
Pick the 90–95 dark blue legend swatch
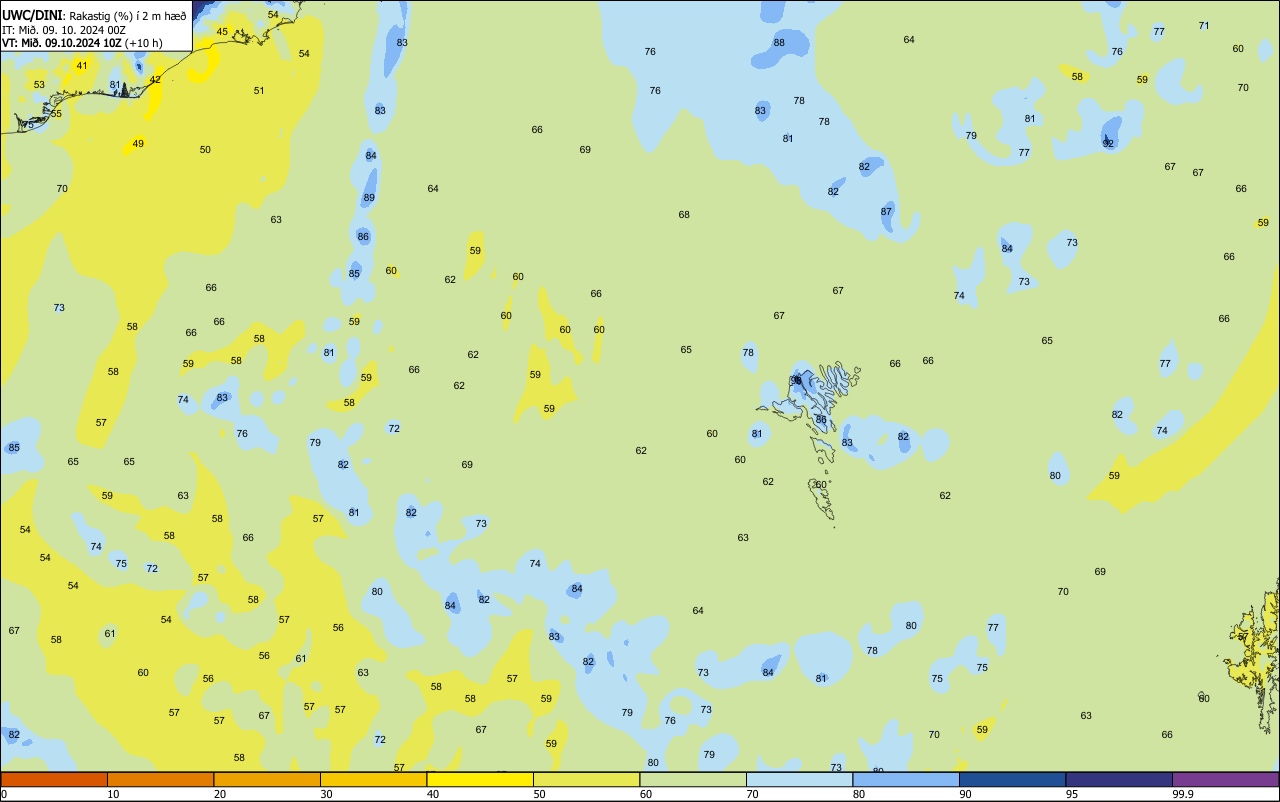[1012, 779]
